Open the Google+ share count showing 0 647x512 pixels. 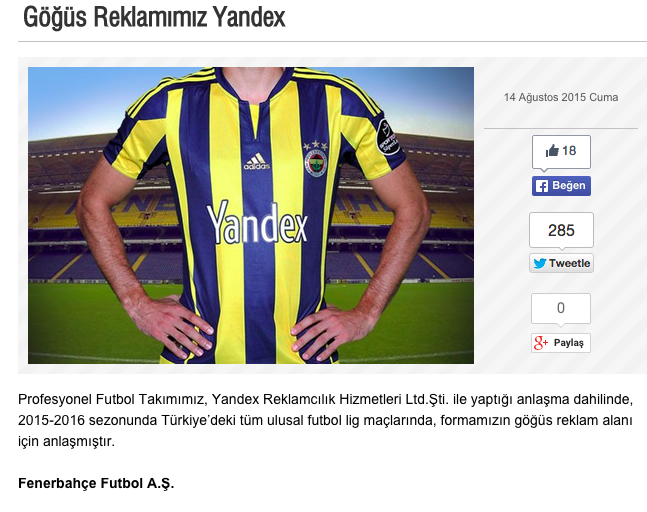561,309
